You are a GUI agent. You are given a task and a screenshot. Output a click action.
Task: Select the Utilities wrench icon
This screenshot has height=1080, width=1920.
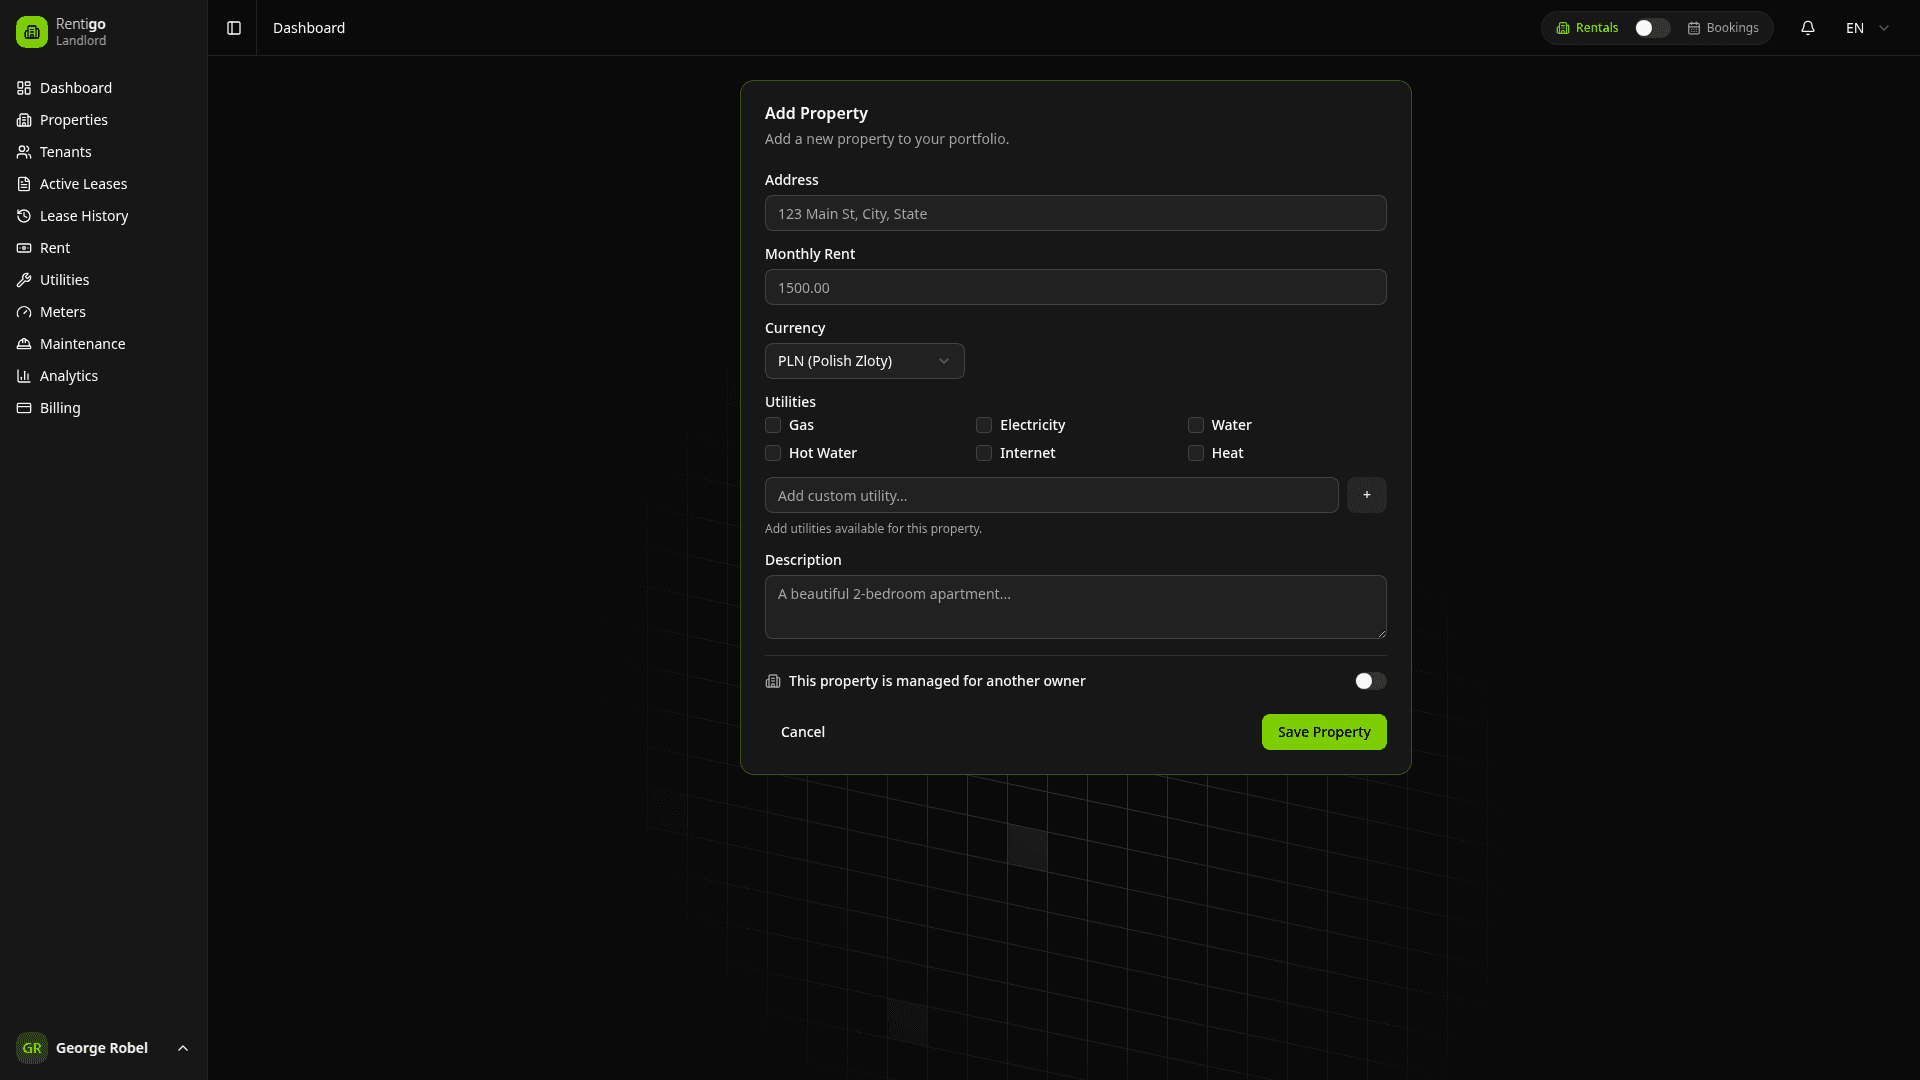24,280
